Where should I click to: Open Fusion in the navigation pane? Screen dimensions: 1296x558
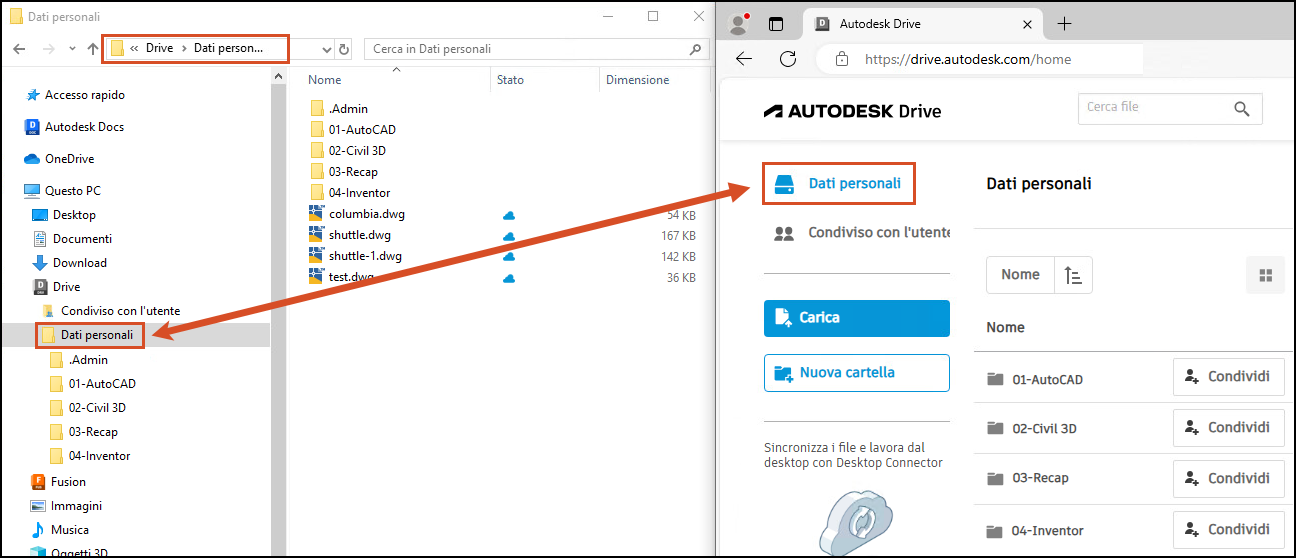pos(68,482)
